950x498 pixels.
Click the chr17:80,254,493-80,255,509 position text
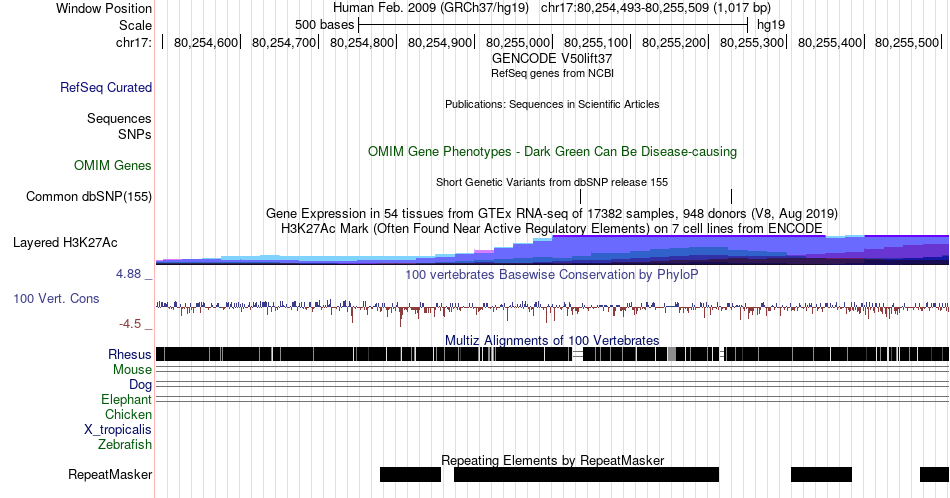[656, 8]
